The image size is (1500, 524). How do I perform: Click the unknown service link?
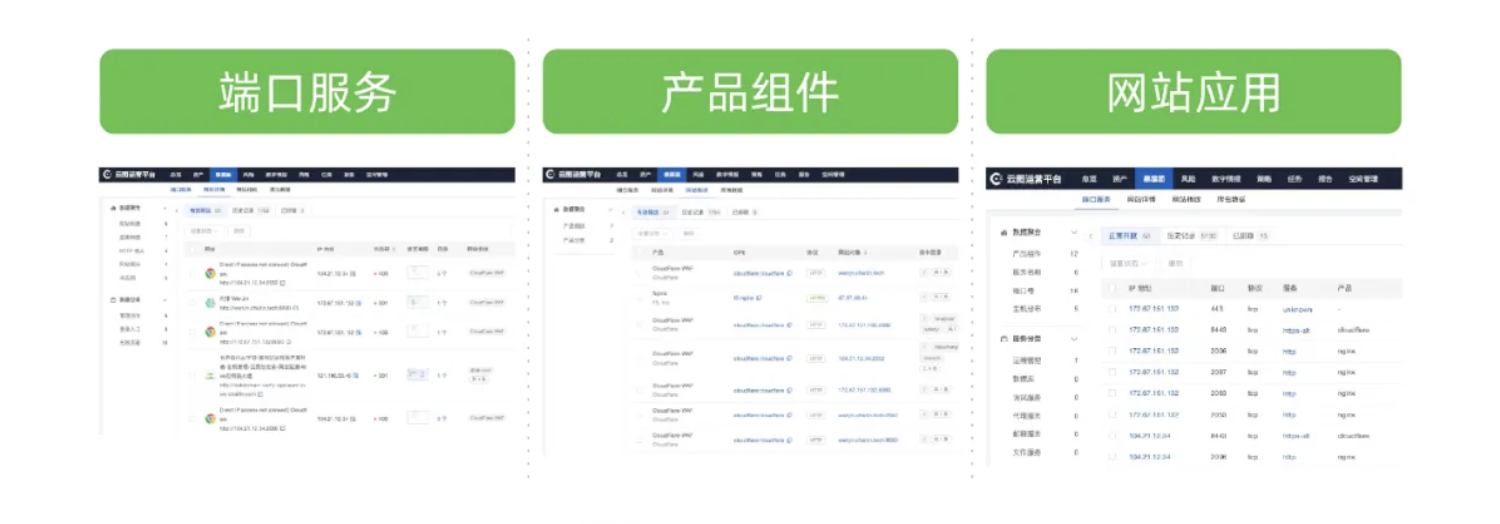[x=1300, y=309]
